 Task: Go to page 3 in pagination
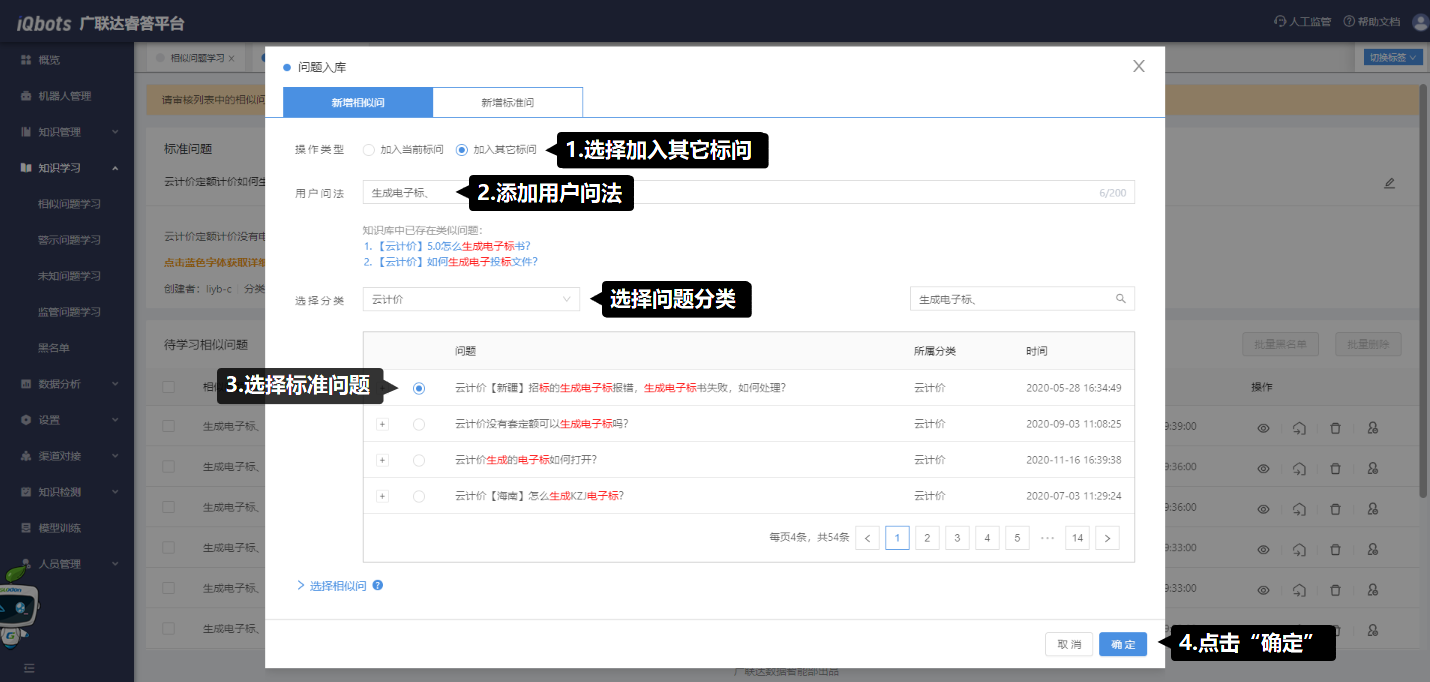957,538
